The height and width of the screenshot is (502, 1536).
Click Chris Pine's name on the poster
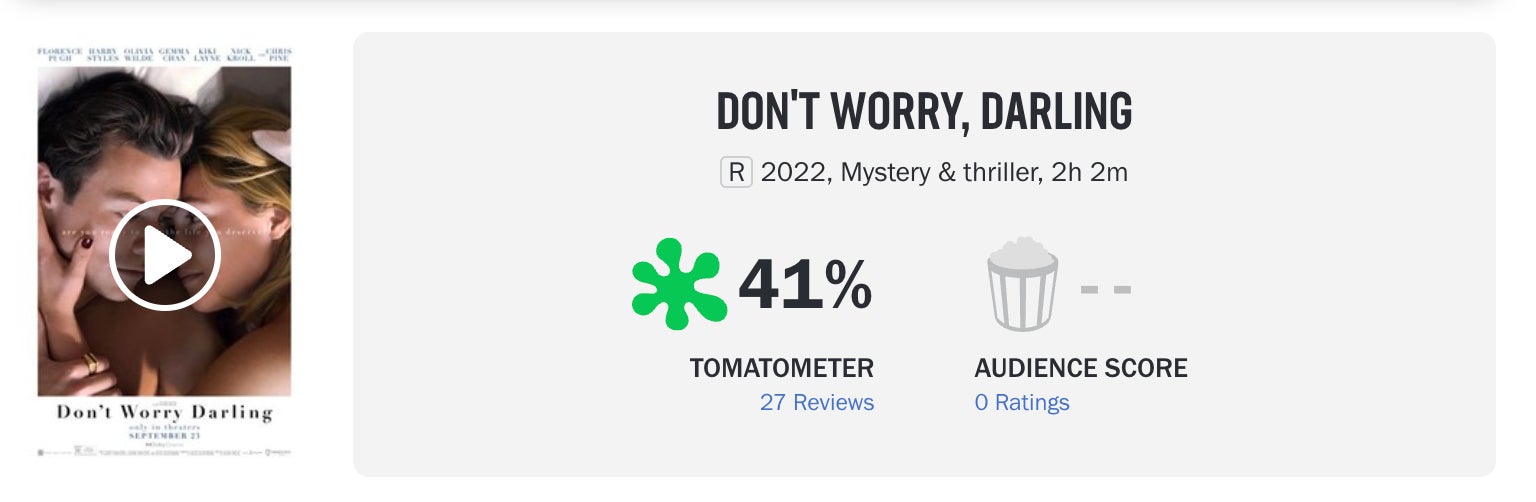(x=276, y=54)
